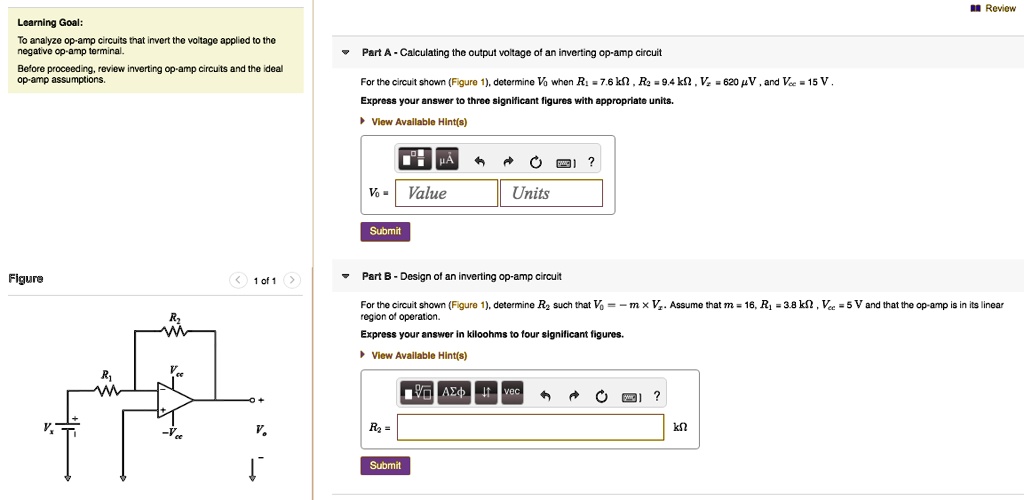Image resolution: width=1024 pixels, height=500 pixels.
Task: Collapse Part A section triangle
Action: click(346, 52)
